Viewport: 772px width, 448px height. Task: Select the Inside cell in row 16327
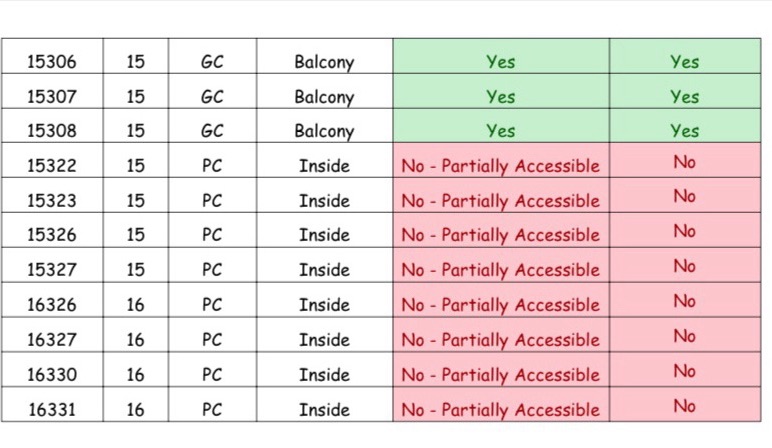point(324,340)
